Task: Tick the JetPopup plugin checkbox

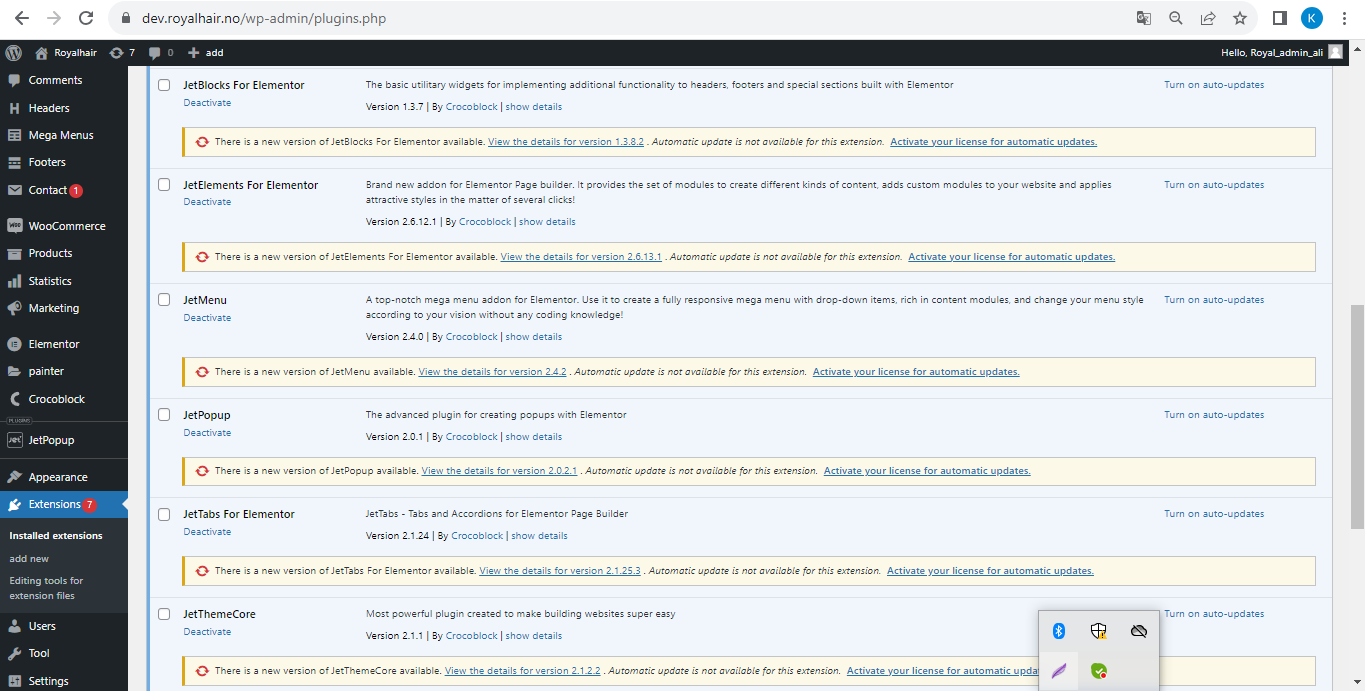Action: (164, 415)
